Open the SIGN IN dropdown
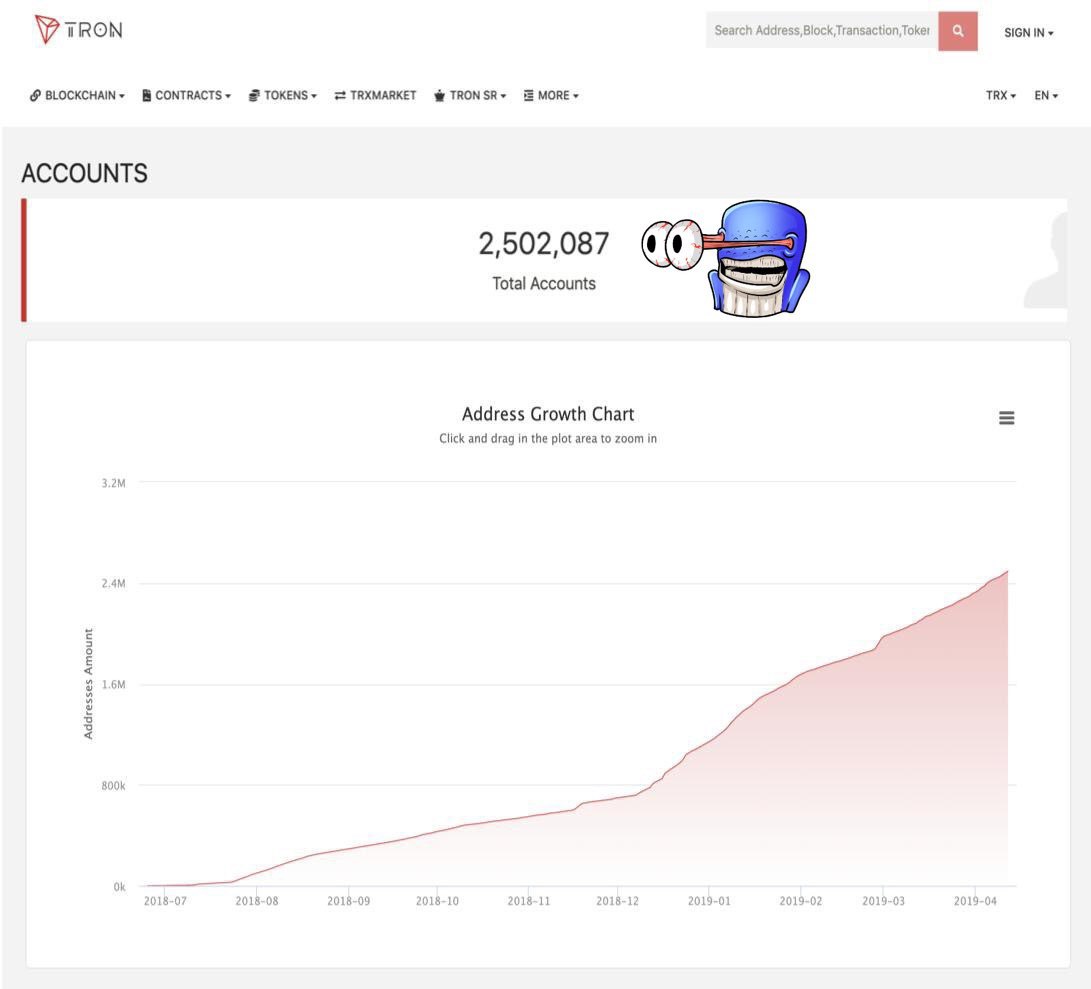The width and height of the screenshot is (1091, 989). pyautogui.click(x=1028, y=33)
